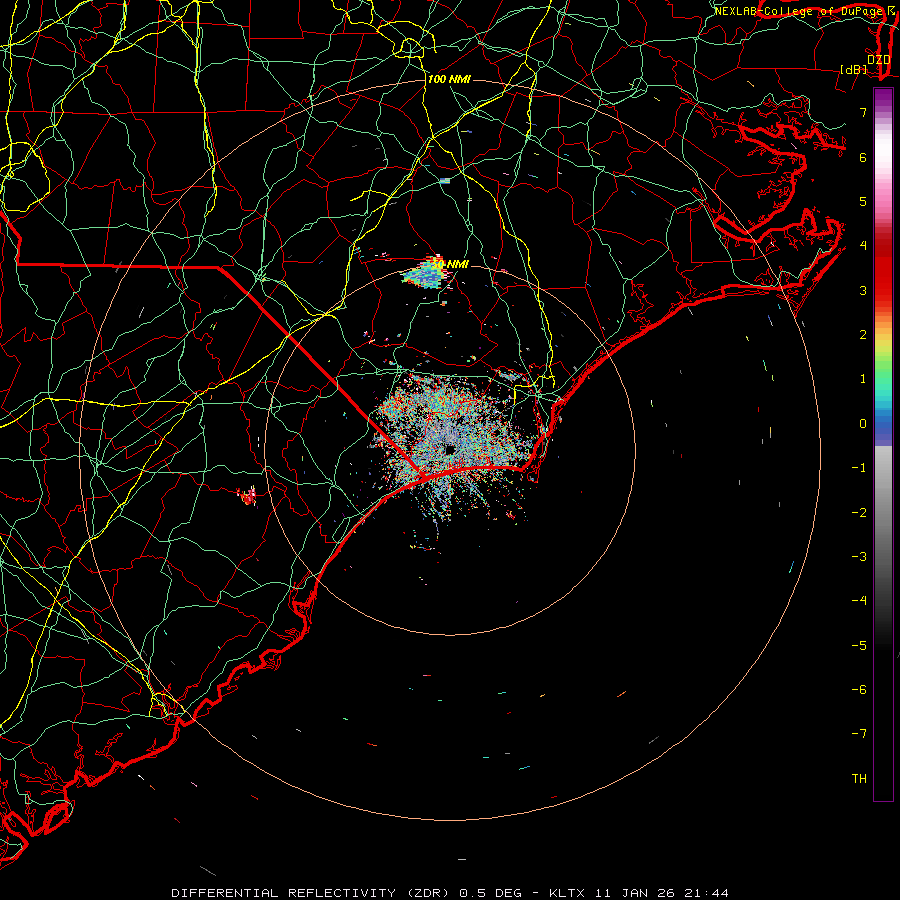Viewport: 900px width, 900px height.
Task: Click the black radar site dot inside the clutter
Action: [x=449, y=449]
